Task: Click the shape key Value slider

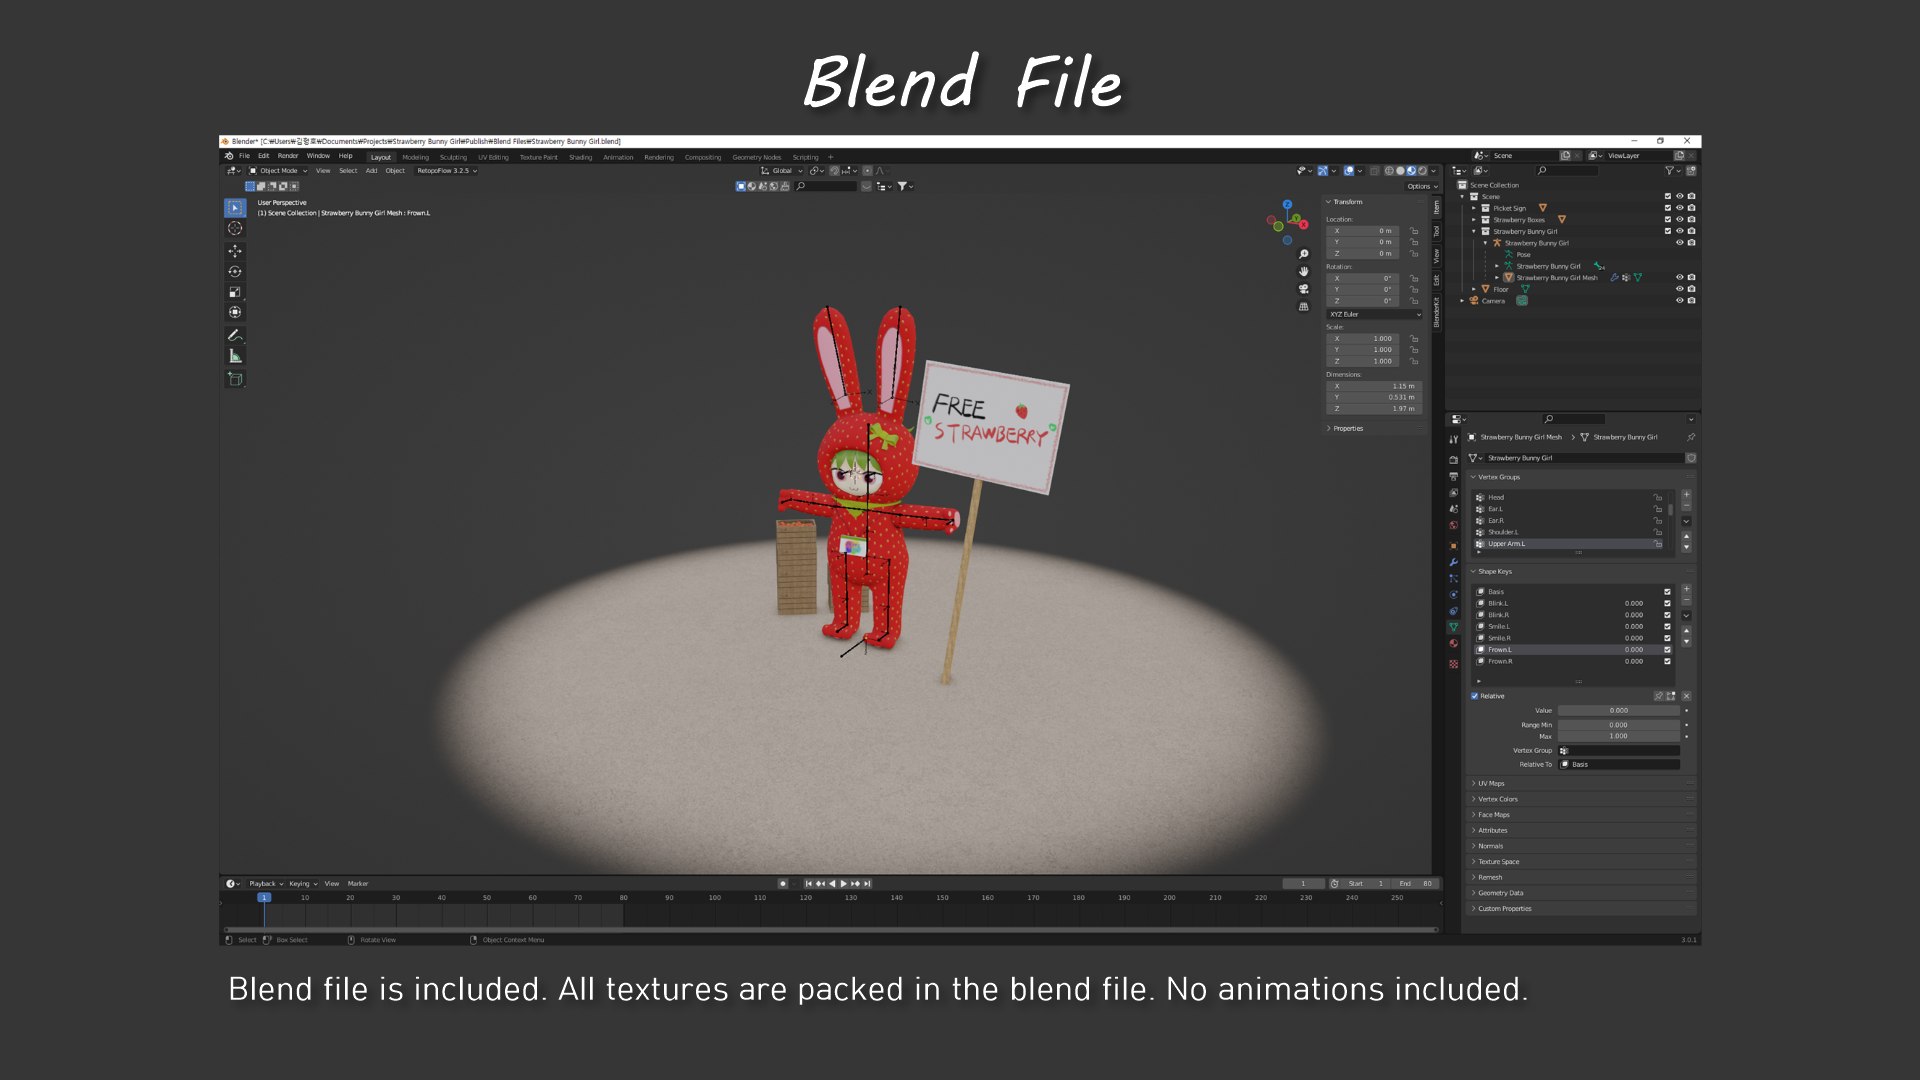Action: 1618,711
